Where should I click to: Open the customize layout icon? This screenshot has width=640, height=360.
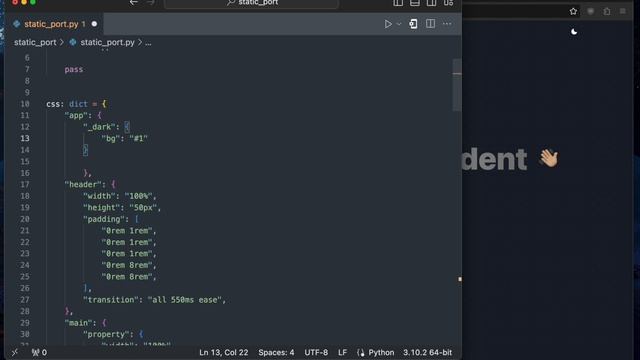[448, 3]
